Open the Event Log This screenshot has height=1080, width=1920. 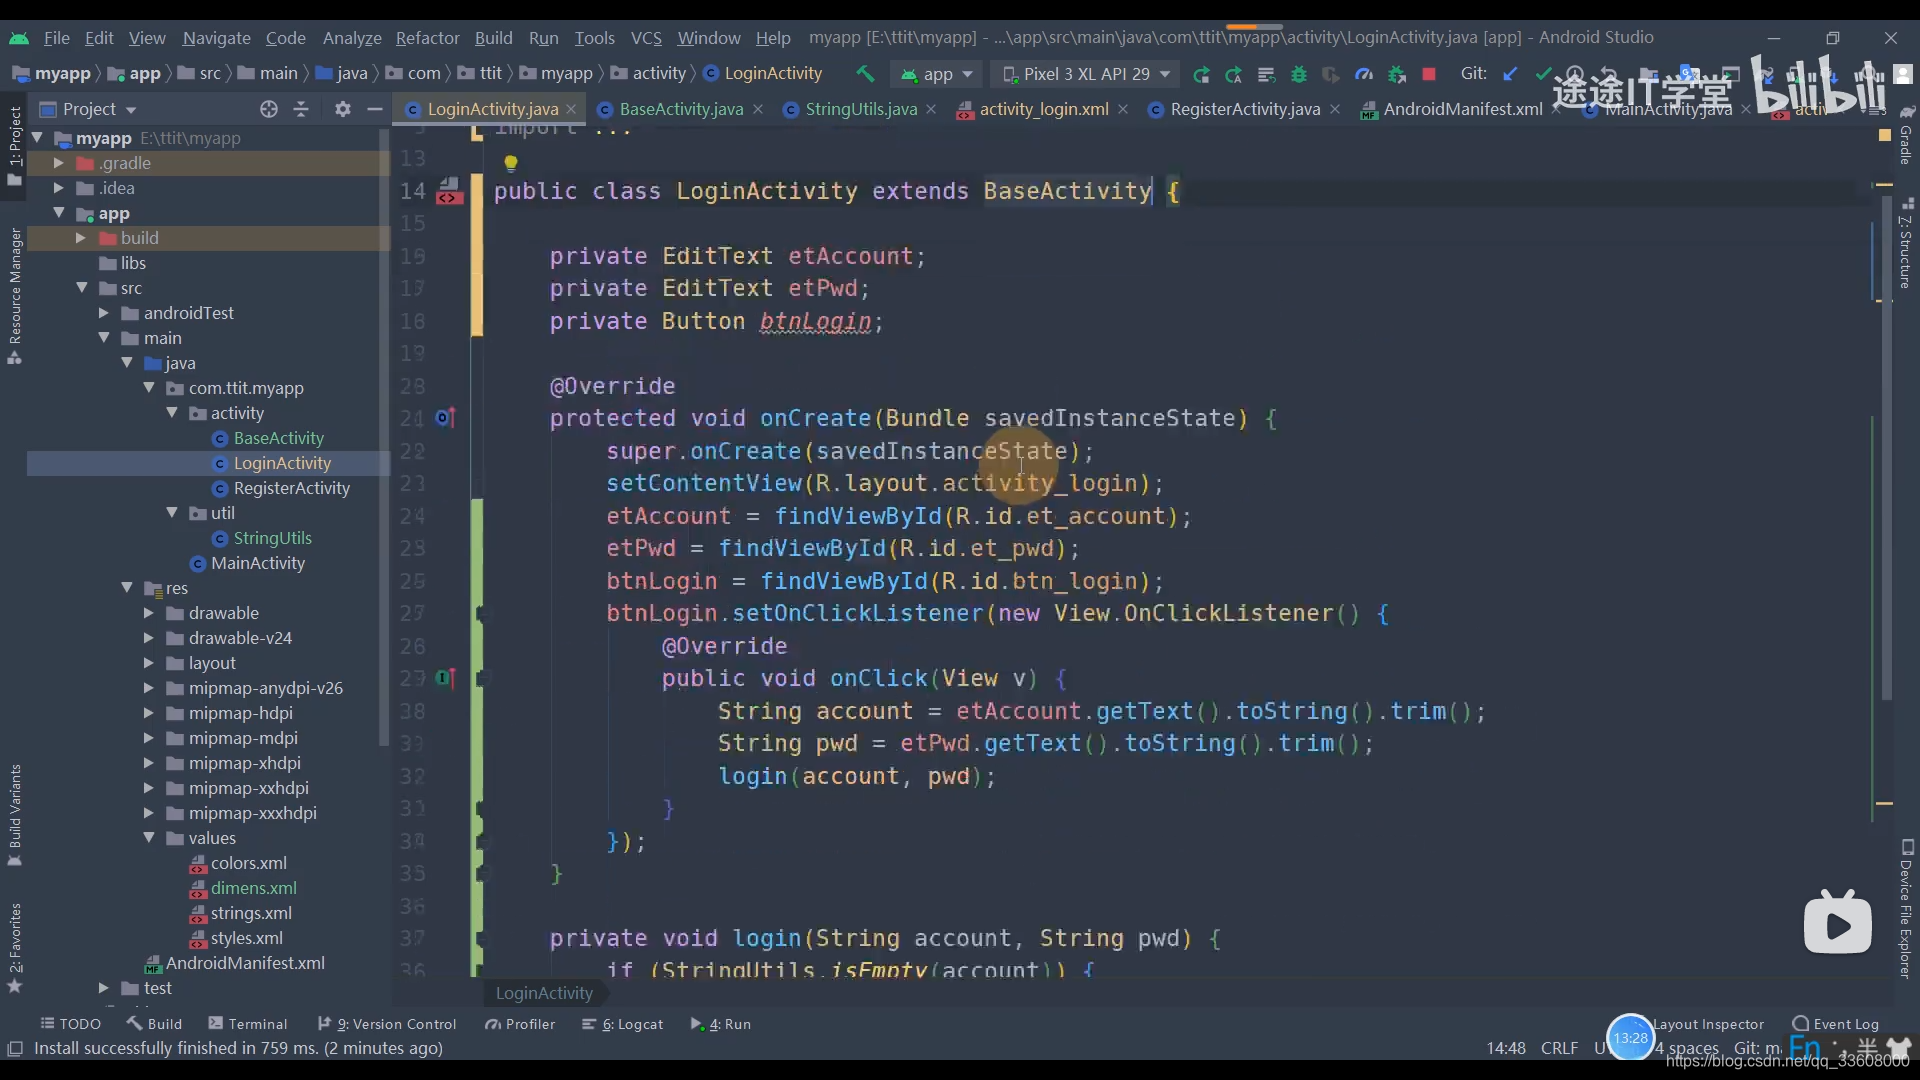click(1836, 1024)
